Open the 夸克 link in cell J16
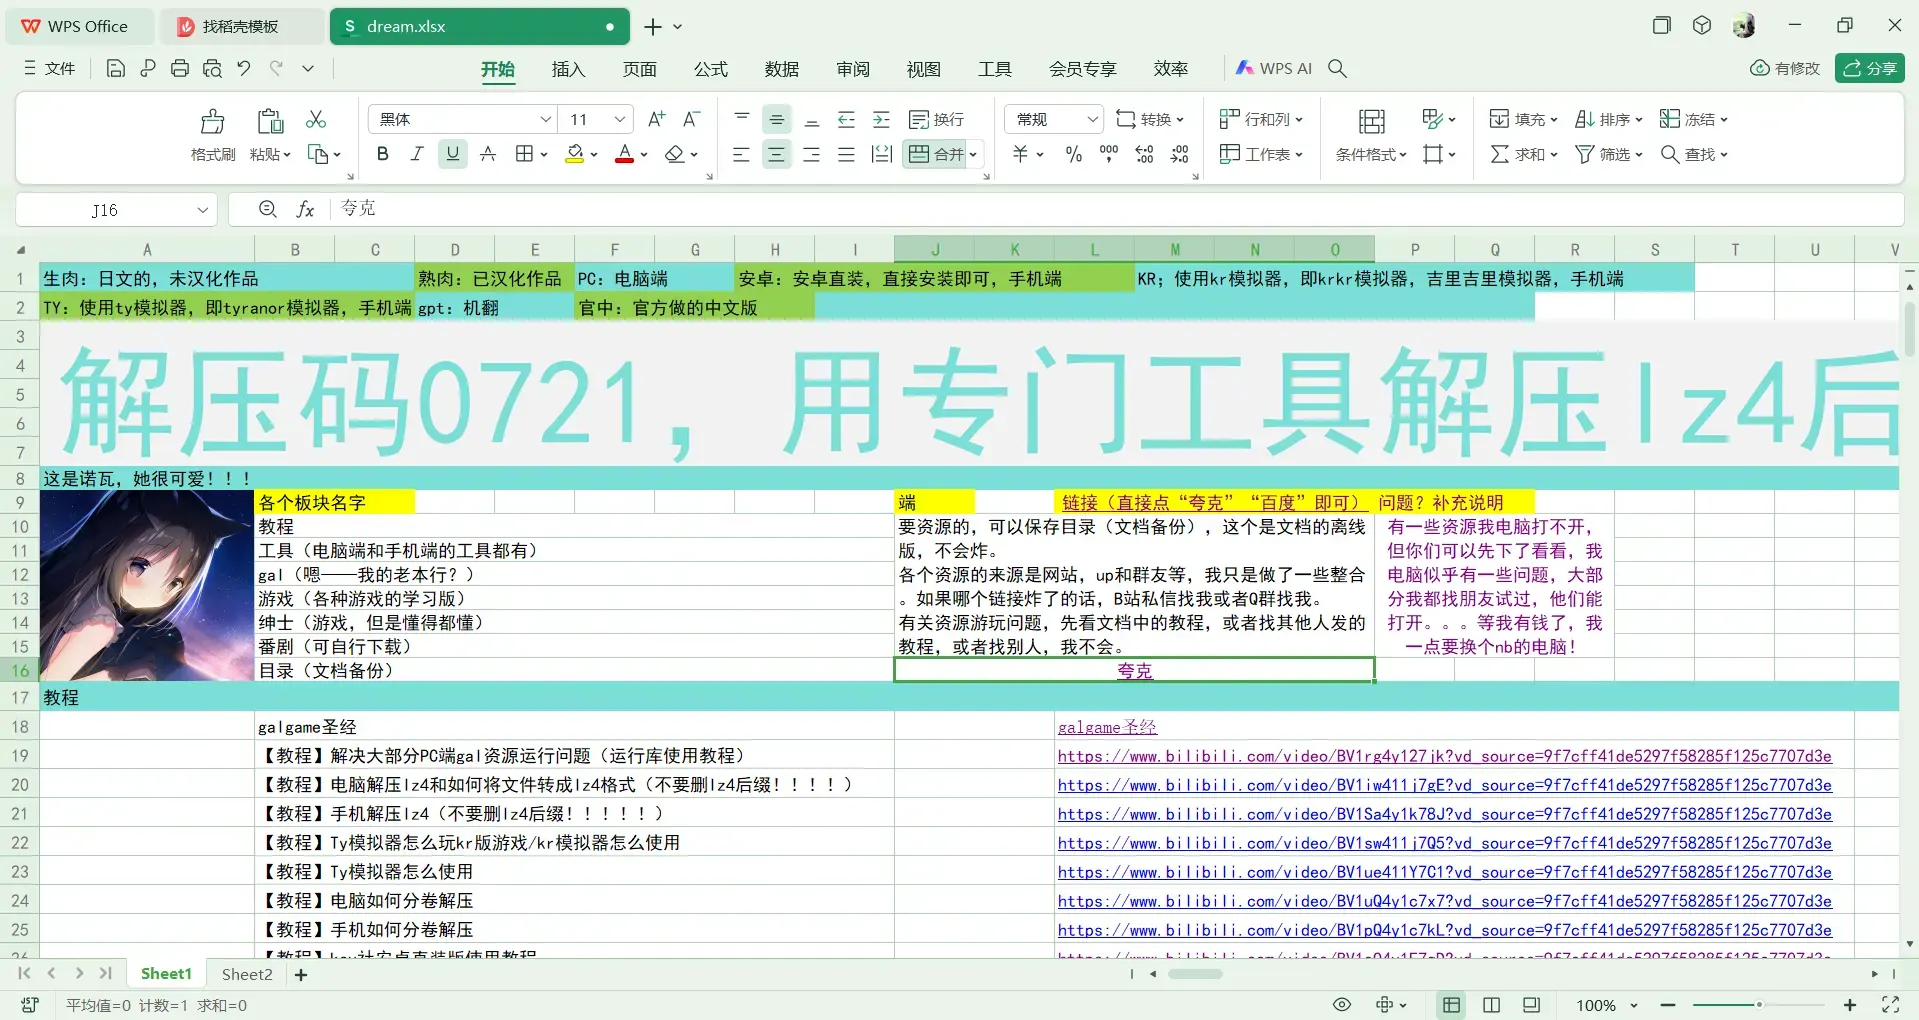The height and width of the screenshot is (1020, 1919). (1134, 671)
